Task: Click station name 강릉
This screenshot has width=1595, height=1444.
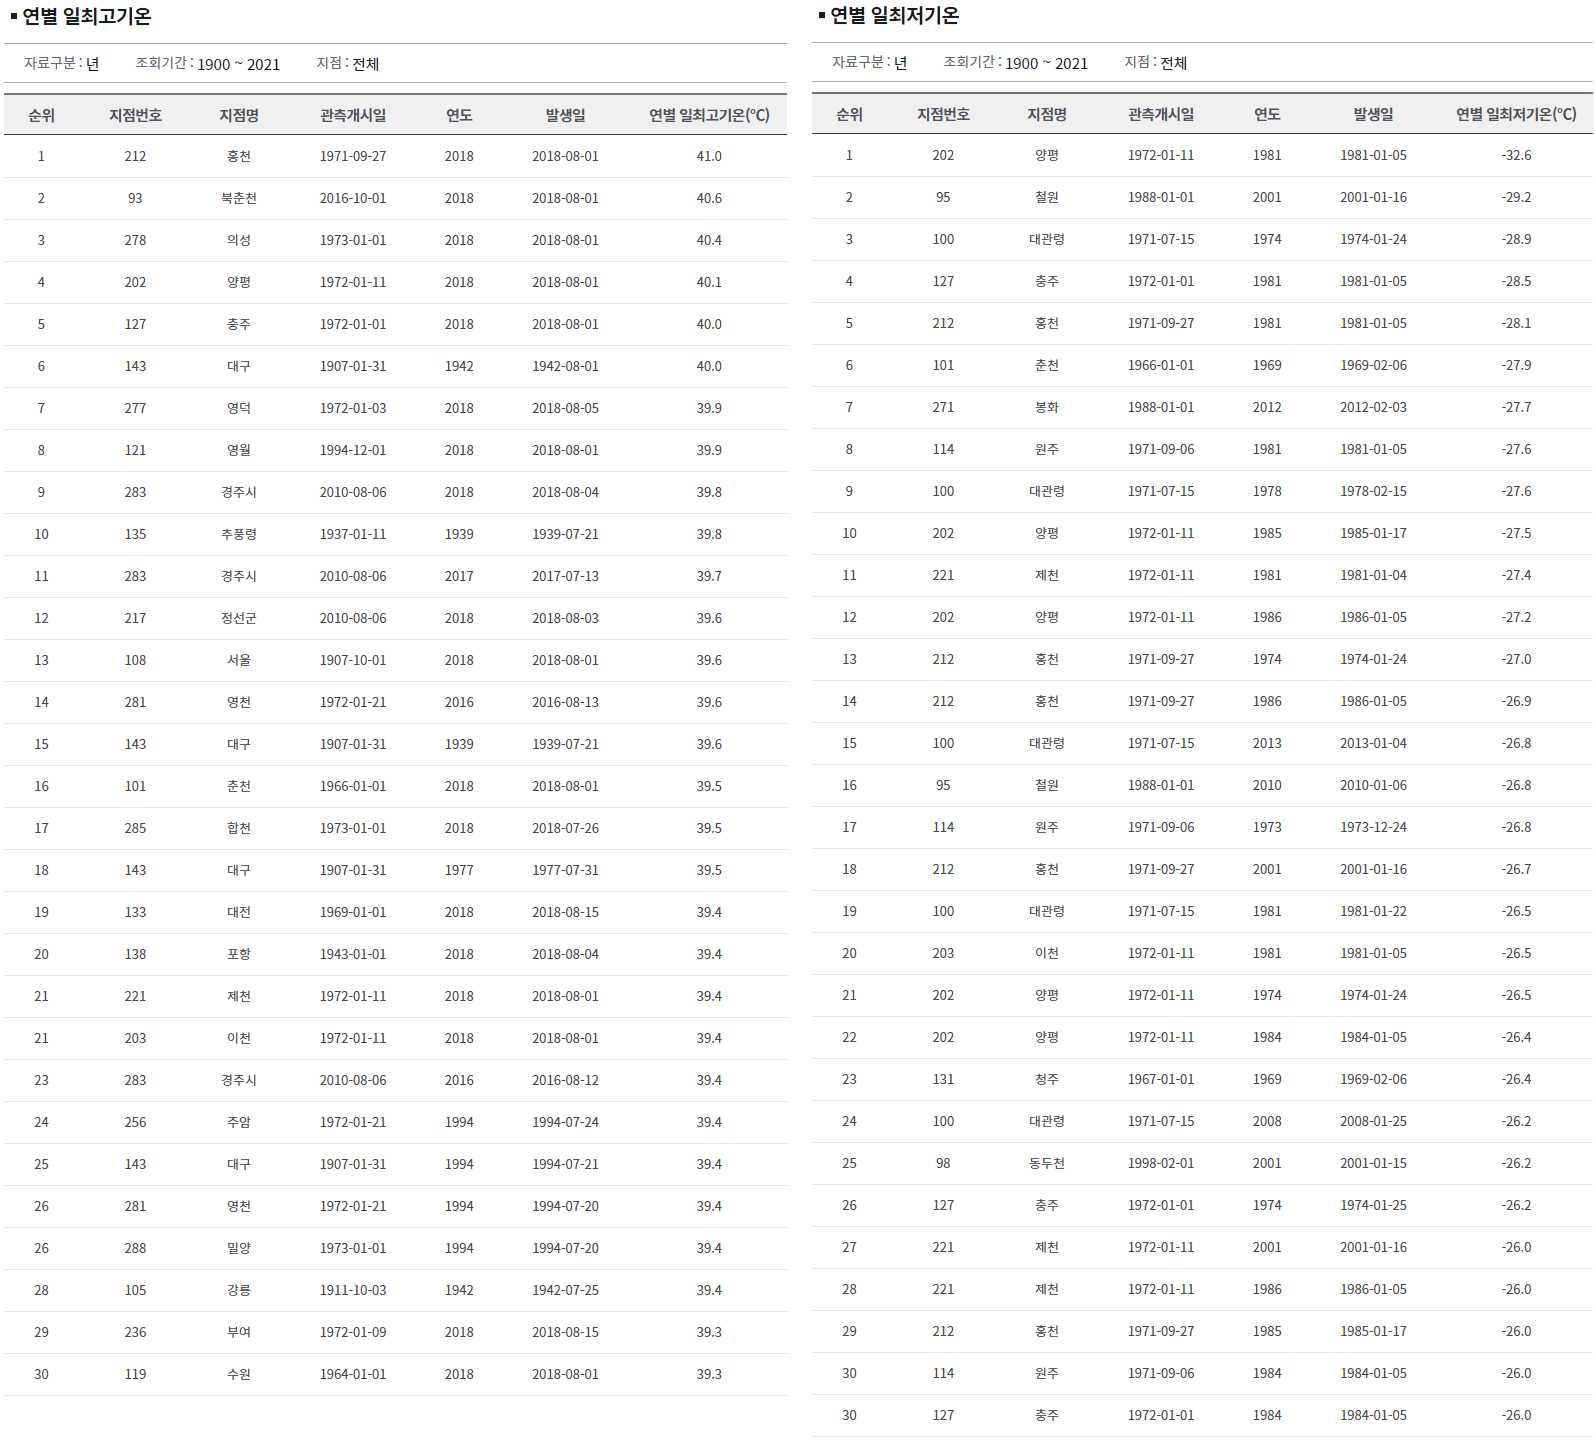Action: [x=239, y=1290]
